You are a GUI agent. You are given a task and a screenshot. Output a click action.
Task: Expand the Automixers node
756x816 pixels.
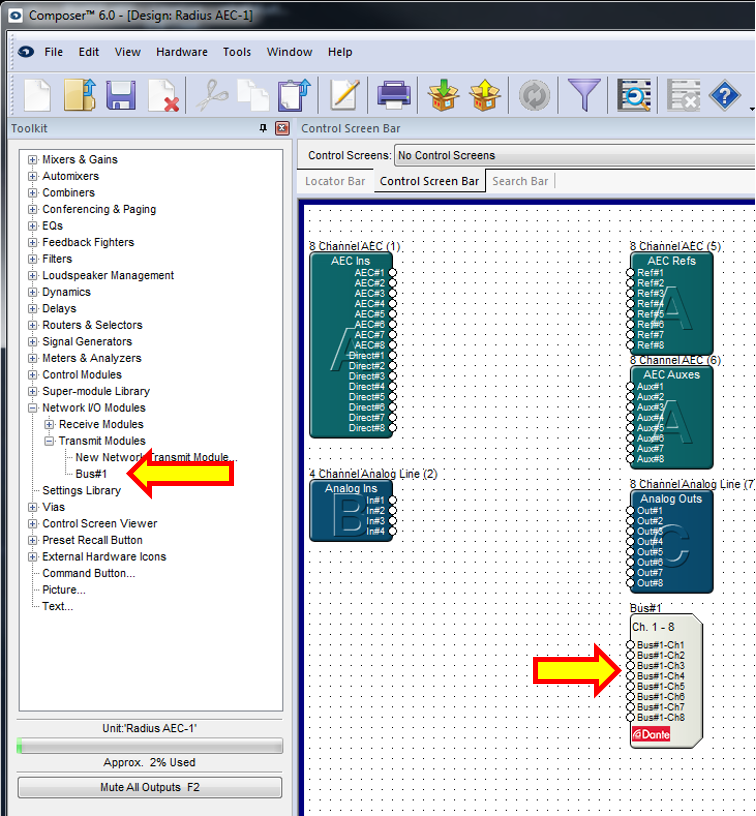click(x=32, y=176)
